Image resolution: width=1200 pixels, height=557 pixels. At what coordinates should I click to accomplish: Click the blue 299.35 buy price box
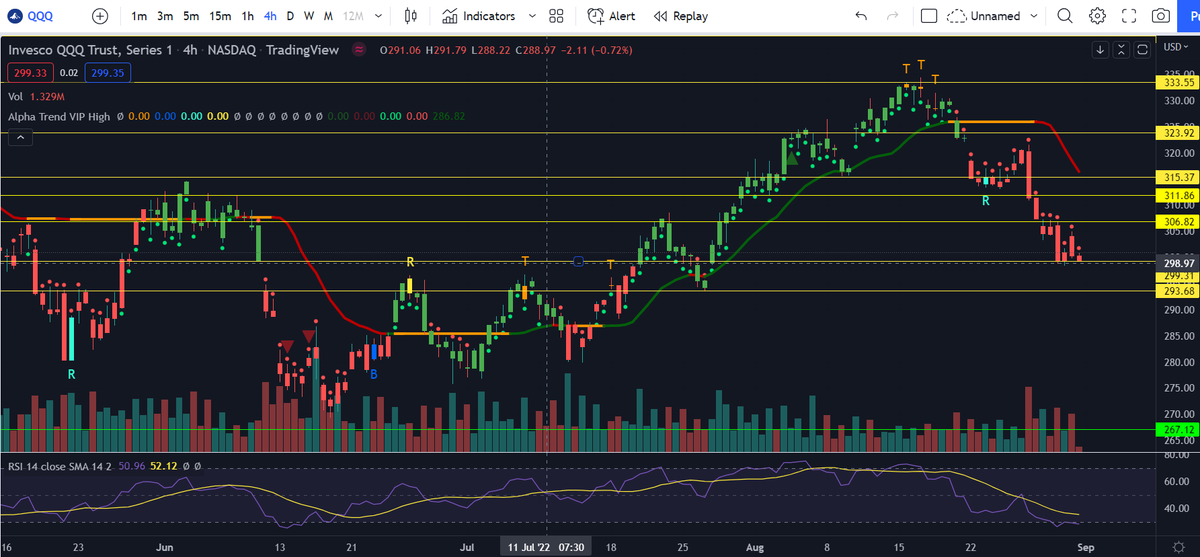pos(110,72)
